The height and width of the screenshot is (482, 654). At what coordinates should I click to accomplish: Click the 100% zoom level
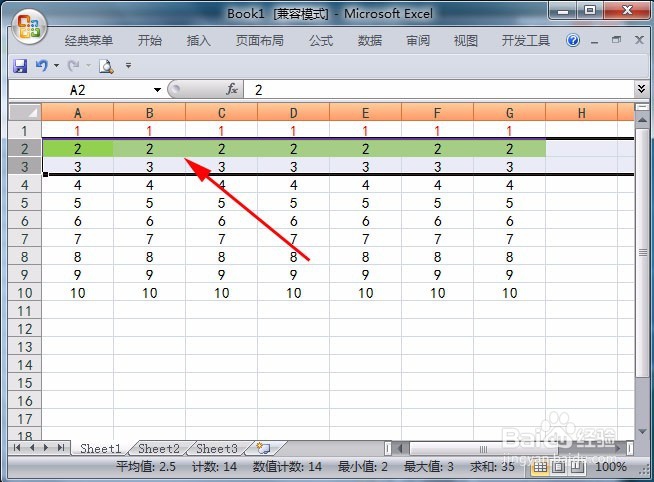[611, 467]
